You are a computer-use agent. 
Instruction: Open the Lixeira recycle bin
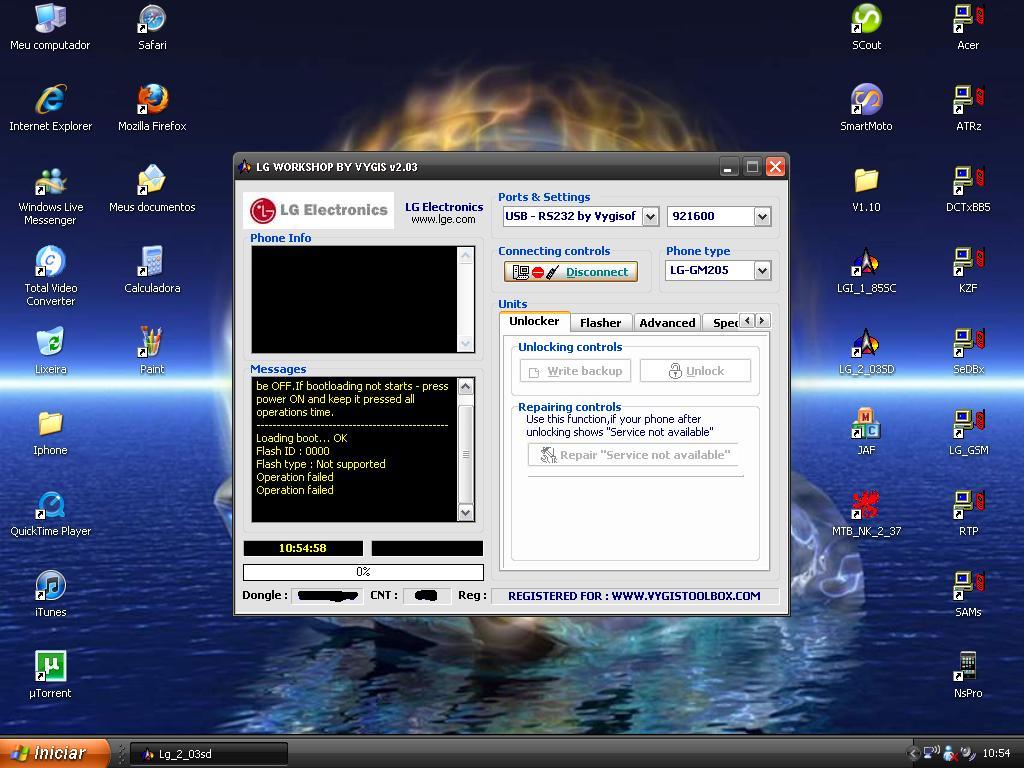50,351
